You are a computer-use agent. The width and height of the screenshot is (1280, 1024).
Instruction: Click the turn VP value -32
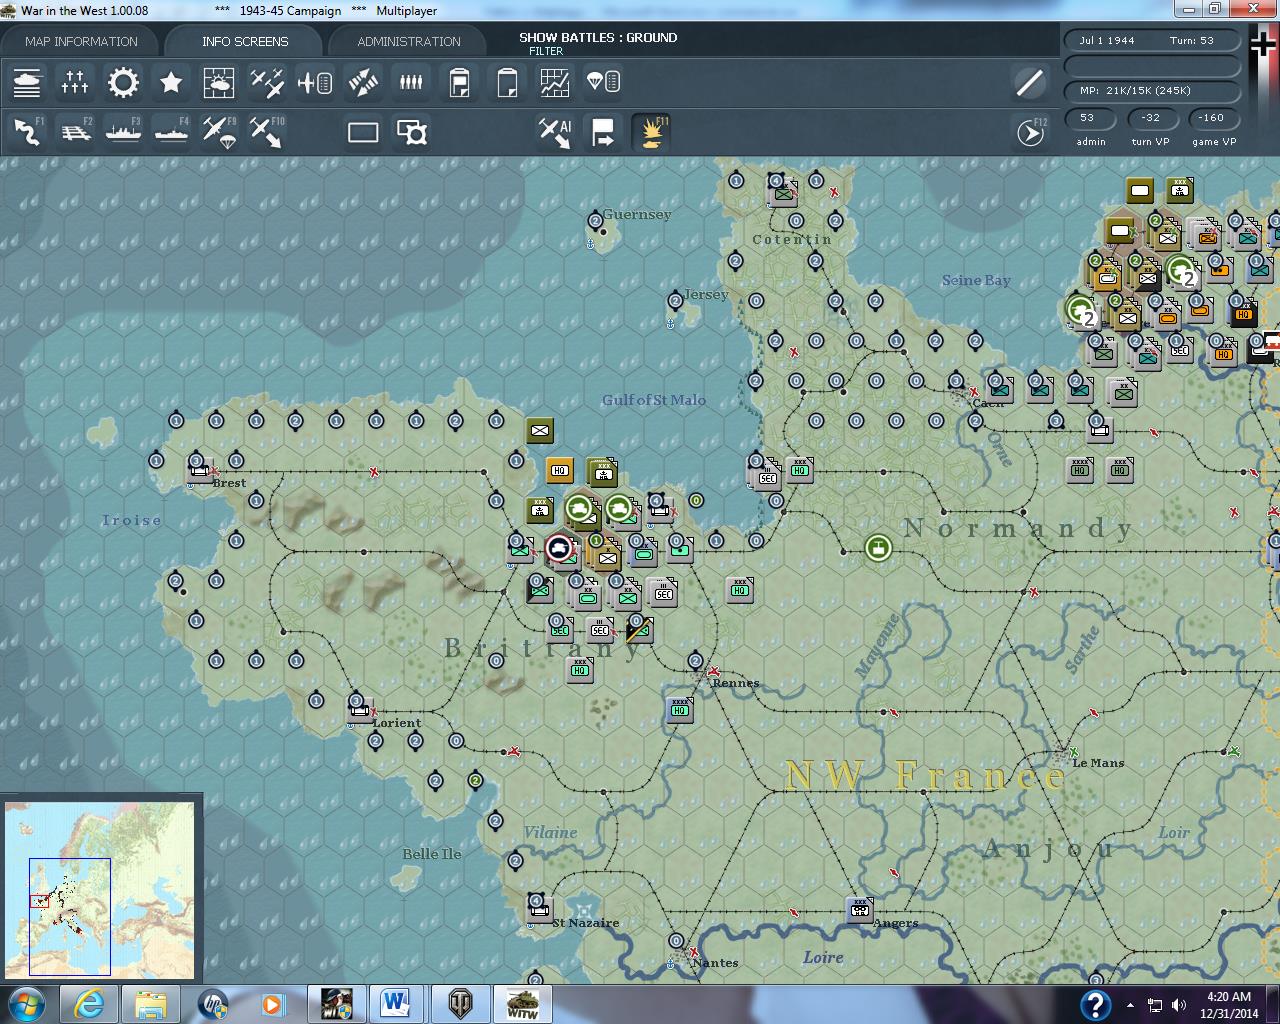[1151, 118]
